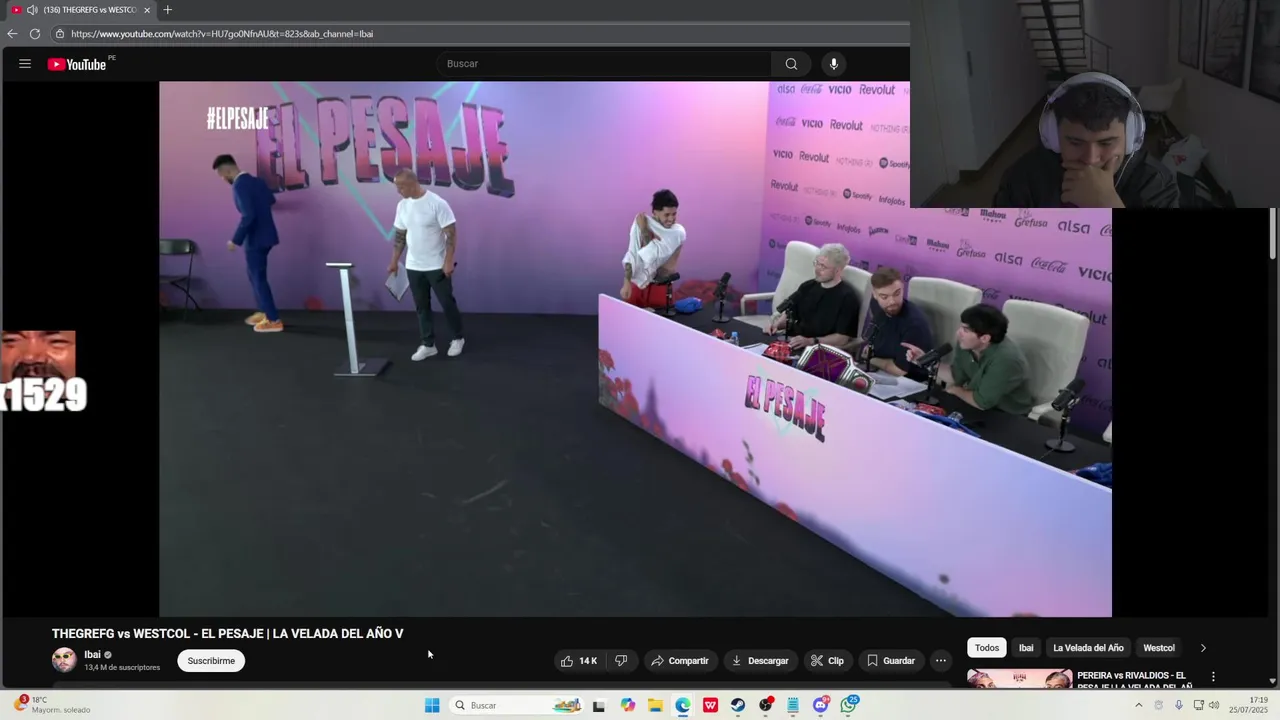Click the video player to pause playback

(635, 349)
